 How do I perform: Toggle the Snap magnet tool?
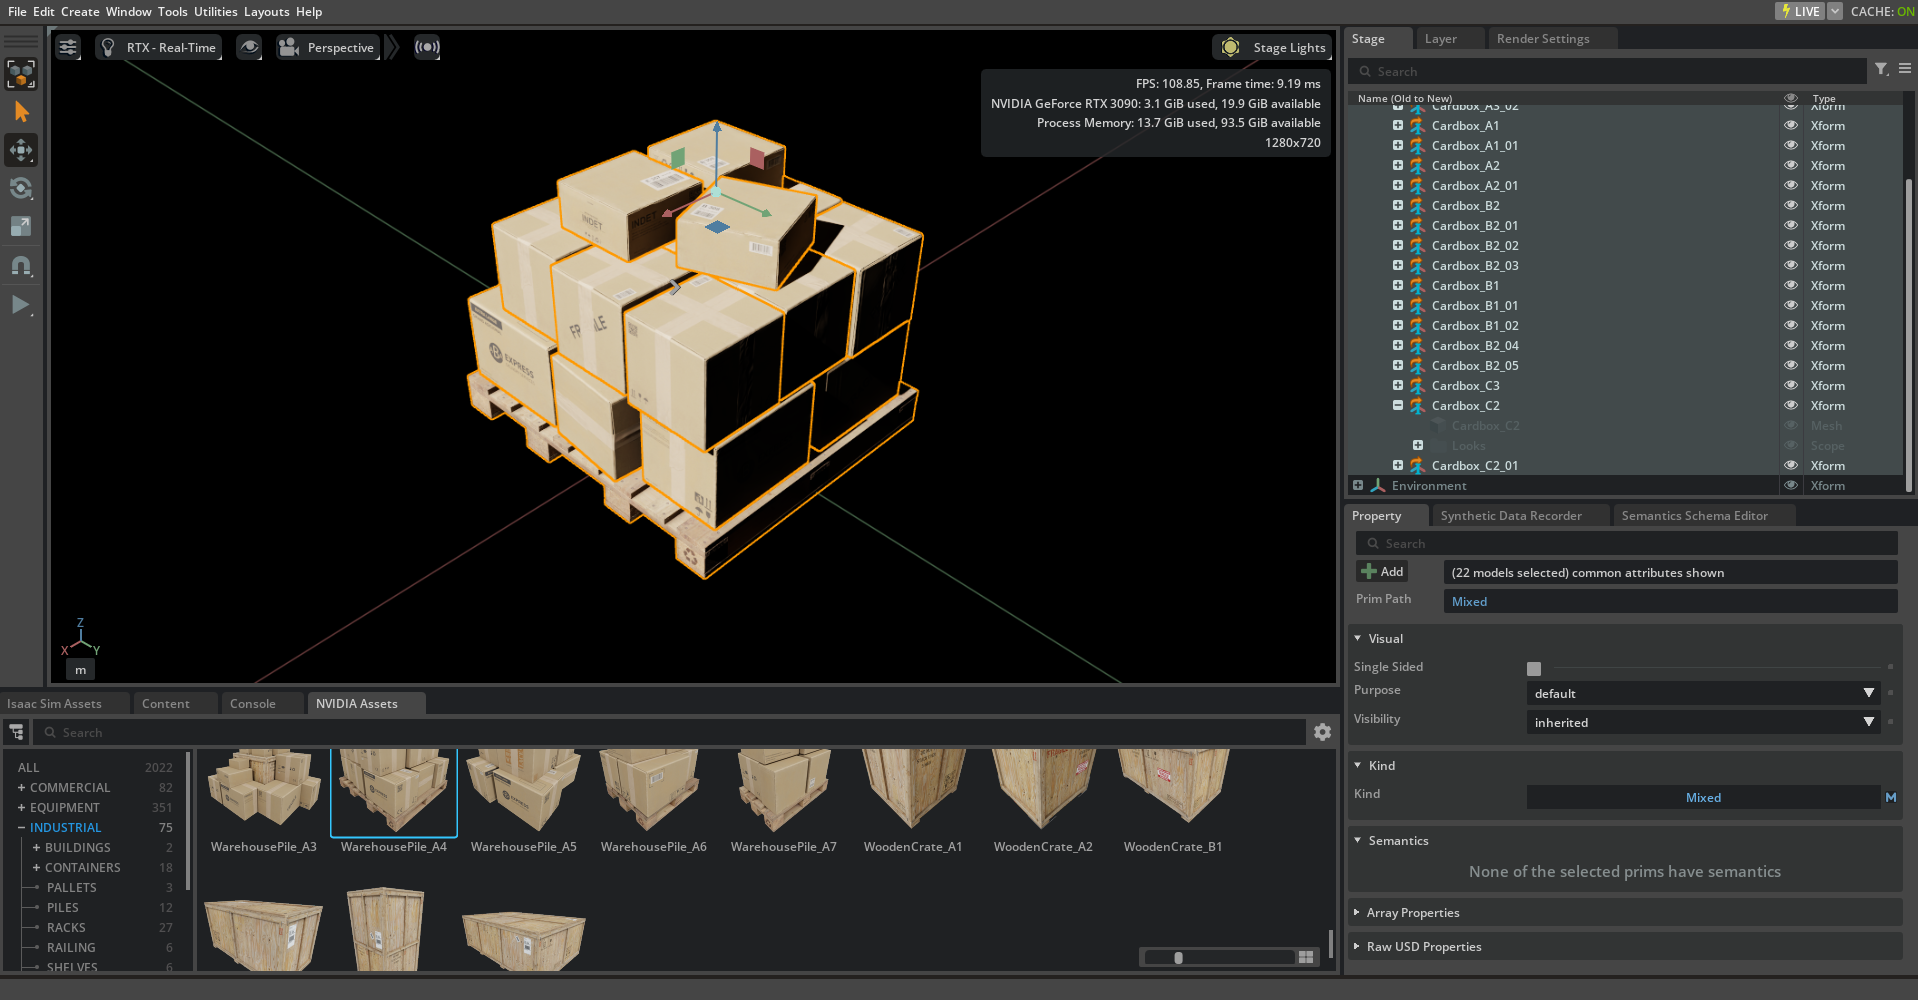(x=21, y=266)
